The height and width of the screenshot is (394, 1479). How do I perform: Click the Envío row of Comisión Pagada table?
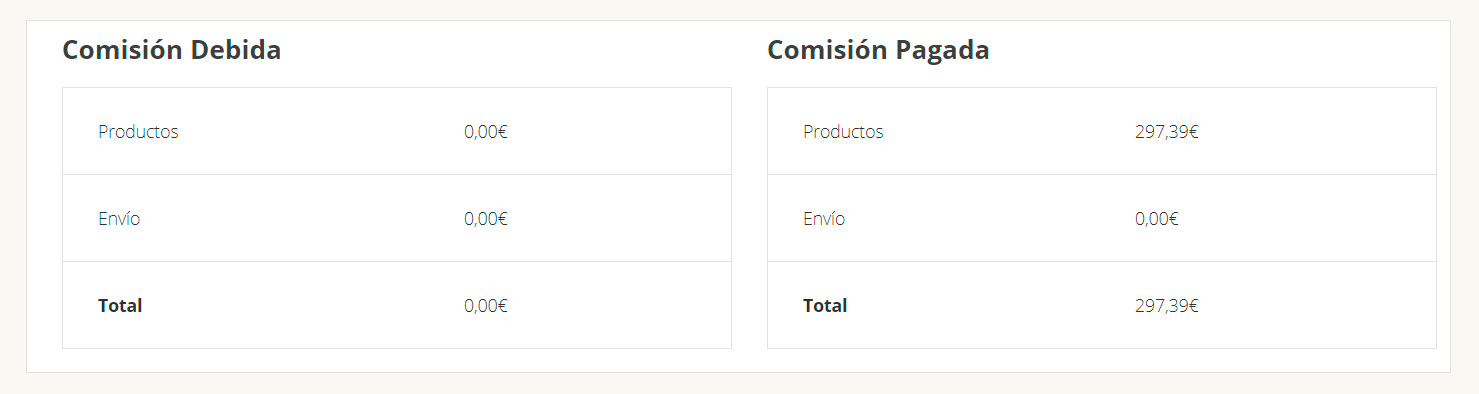pos(1102,218)
